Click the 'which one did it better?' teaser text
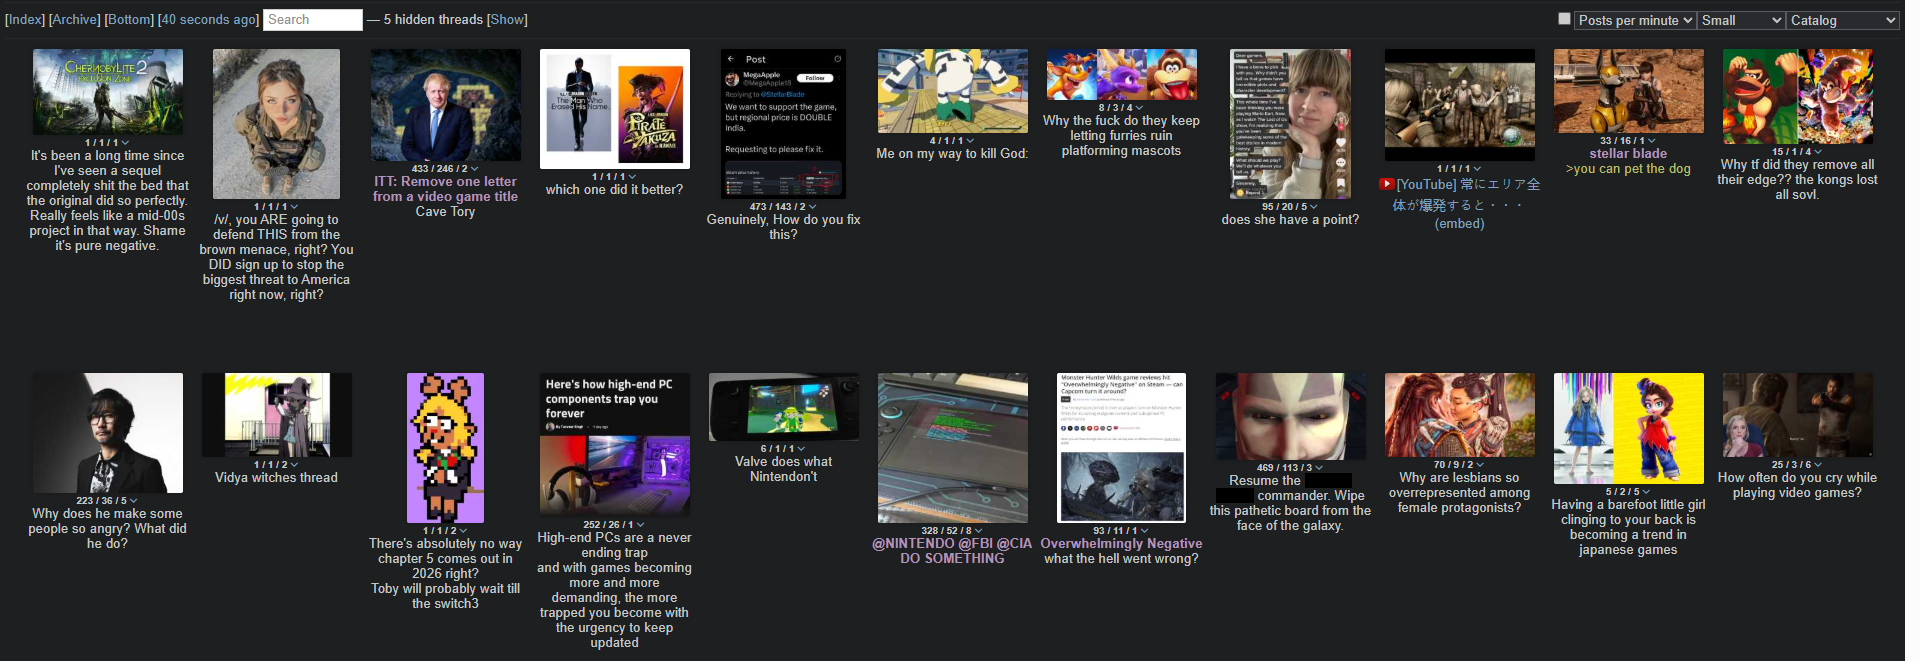 point(614,190)
